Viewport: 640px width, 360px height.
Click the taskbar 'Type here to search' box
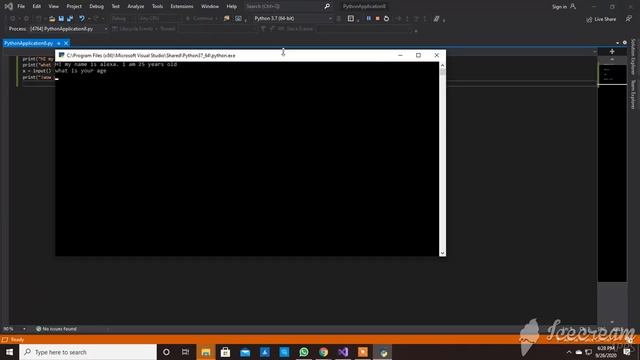click(88, 352)
